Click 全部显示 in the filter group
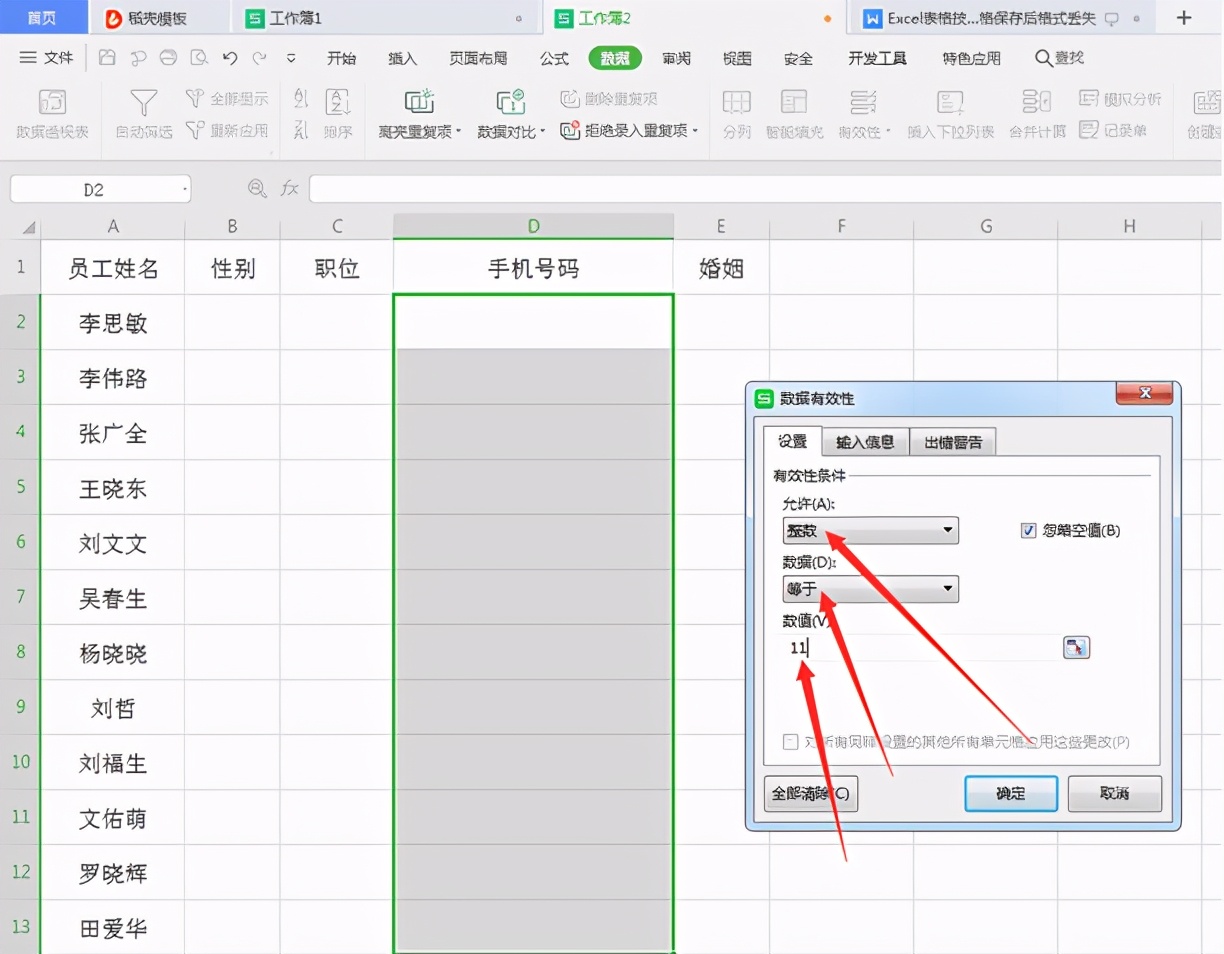This screenshot has width=1224, height=954. [227, 98]
